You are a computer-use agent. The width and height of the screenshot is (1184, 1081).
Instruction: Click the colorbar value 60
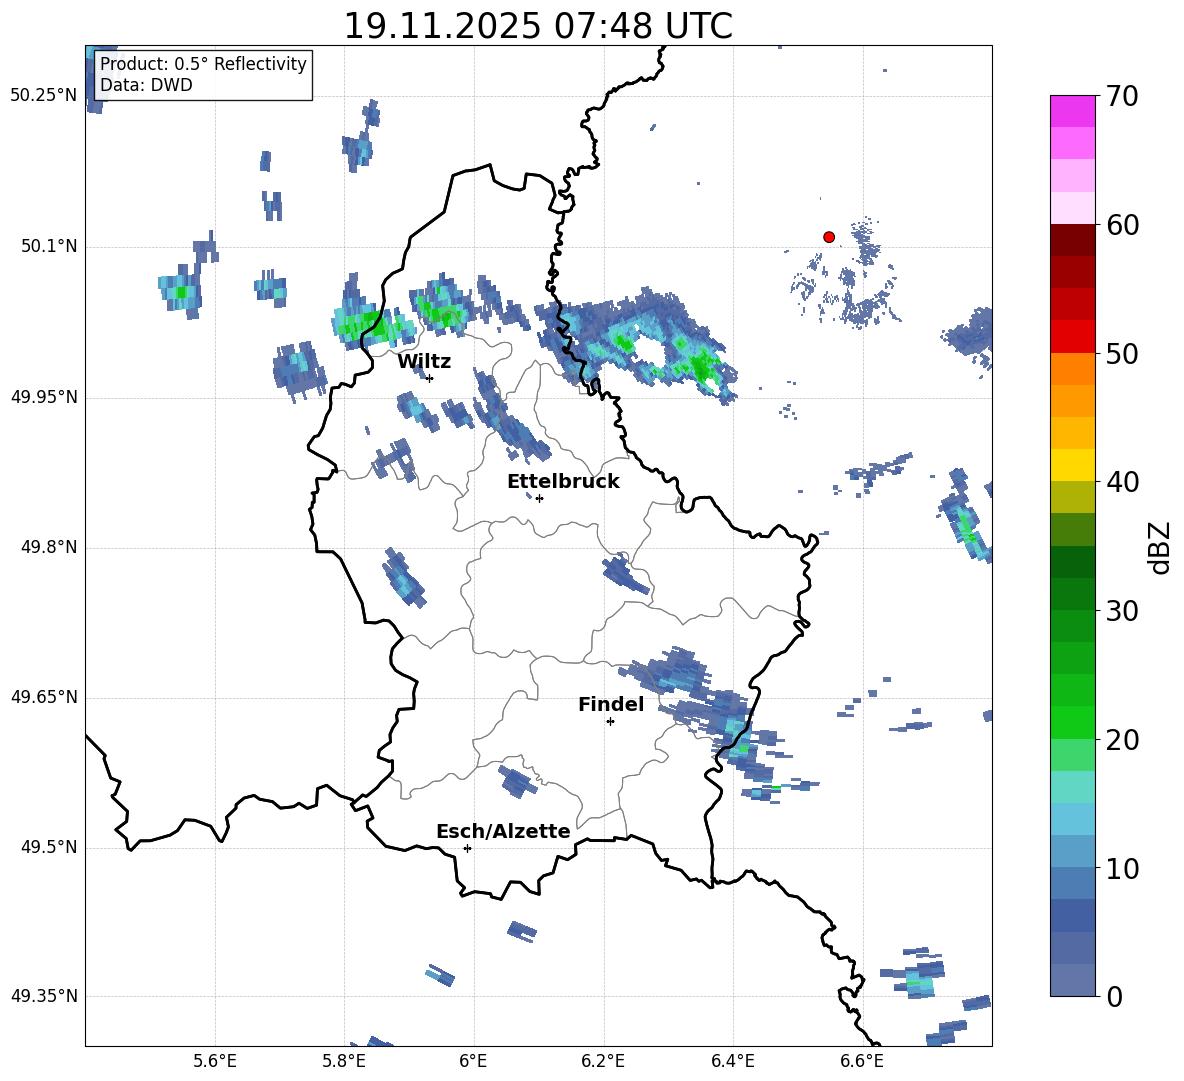1121,225
